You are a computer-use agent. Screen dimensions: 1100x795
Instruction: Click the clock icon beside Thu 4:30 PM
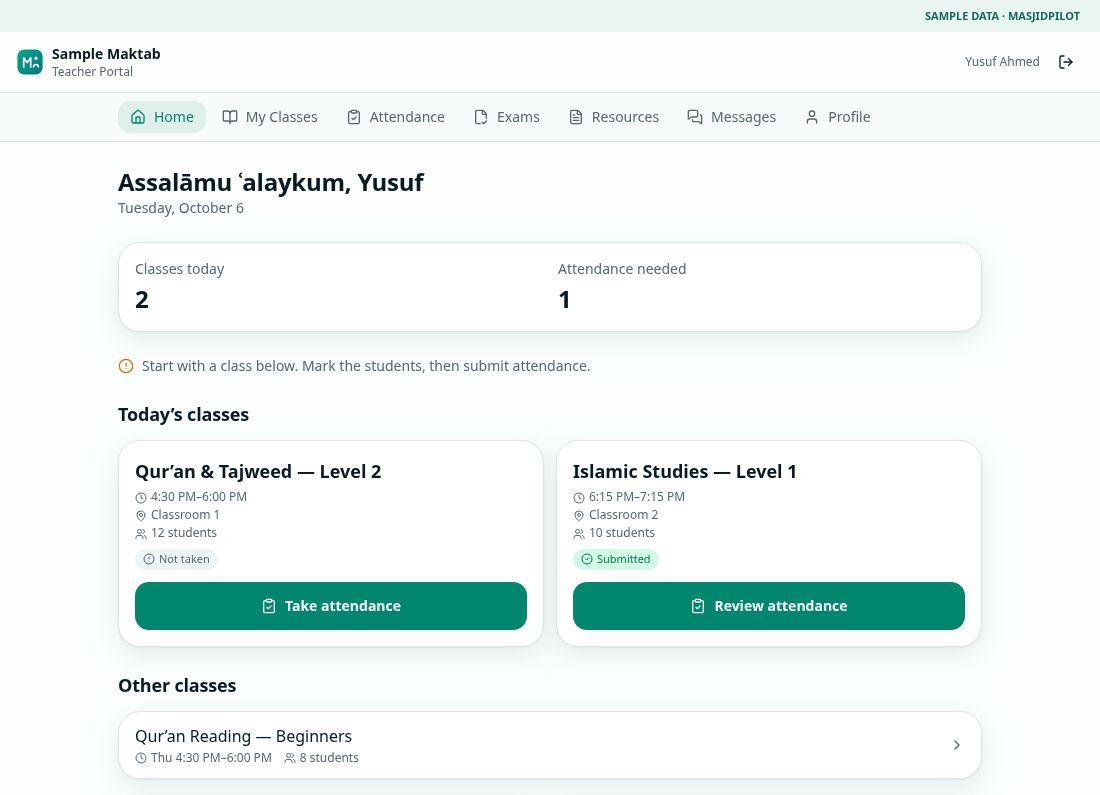(141, 759)
